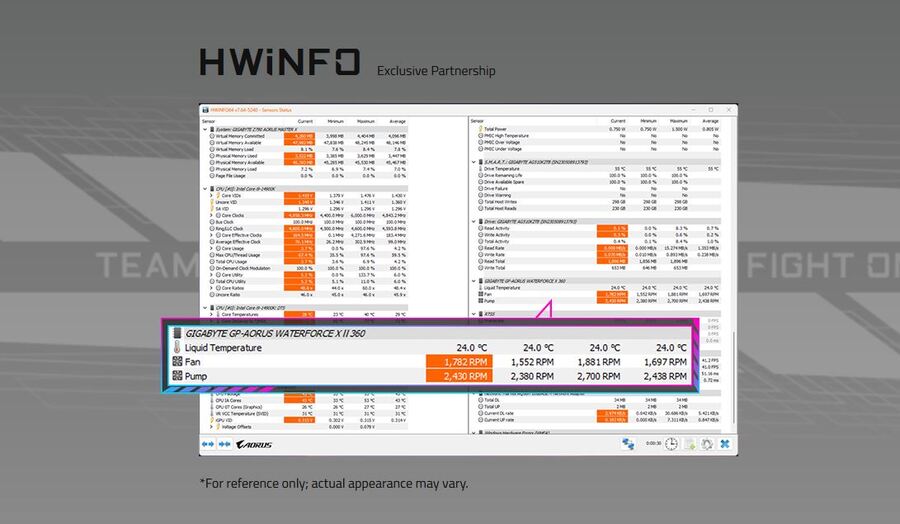900x524 pixels.
Task: Click the right pane Average column header
Action: point(710,121)
